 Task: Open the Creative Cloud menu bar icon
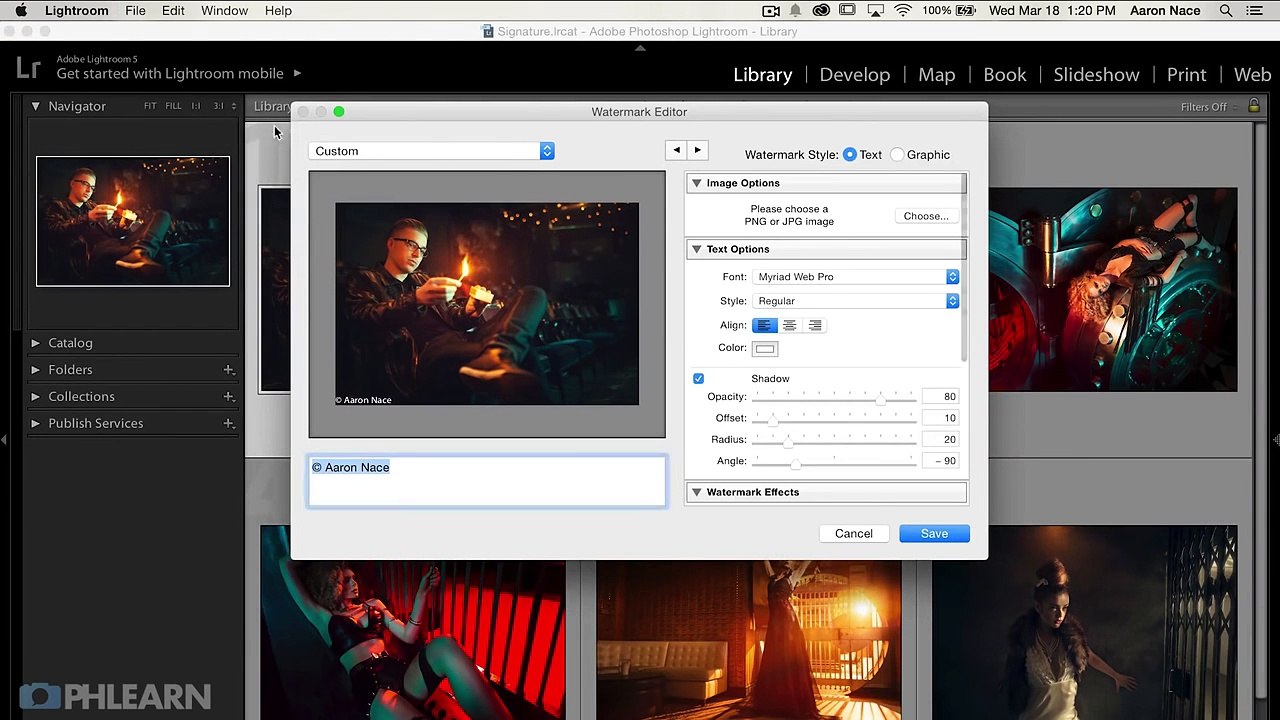[821, 11]
